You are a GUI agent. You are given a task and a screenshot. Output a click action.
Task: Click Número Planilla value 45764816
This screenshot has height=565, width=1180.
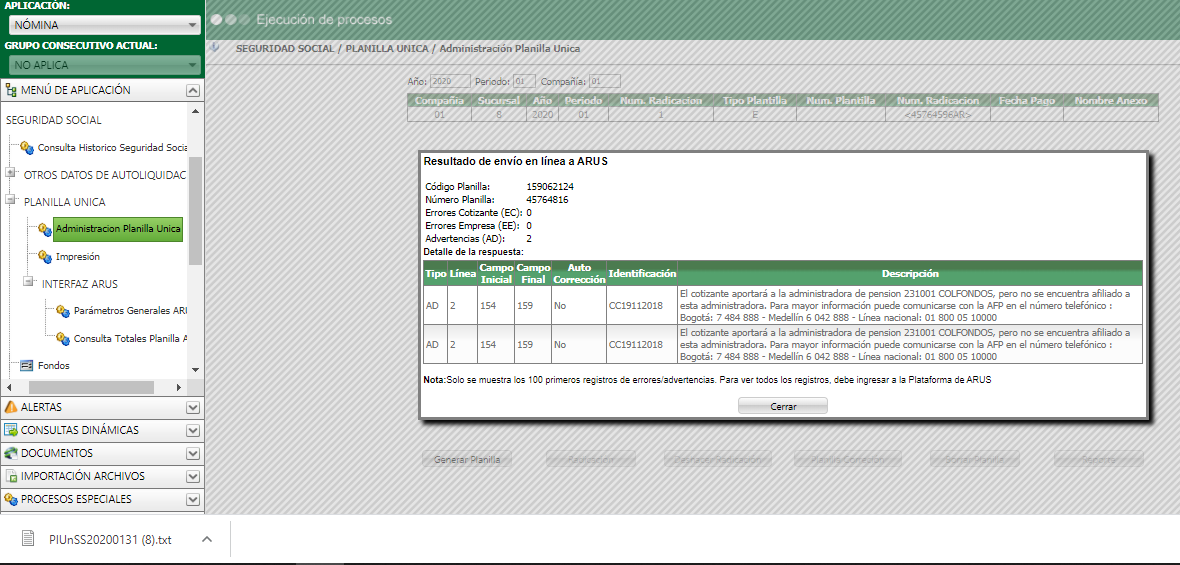[547, 200]
